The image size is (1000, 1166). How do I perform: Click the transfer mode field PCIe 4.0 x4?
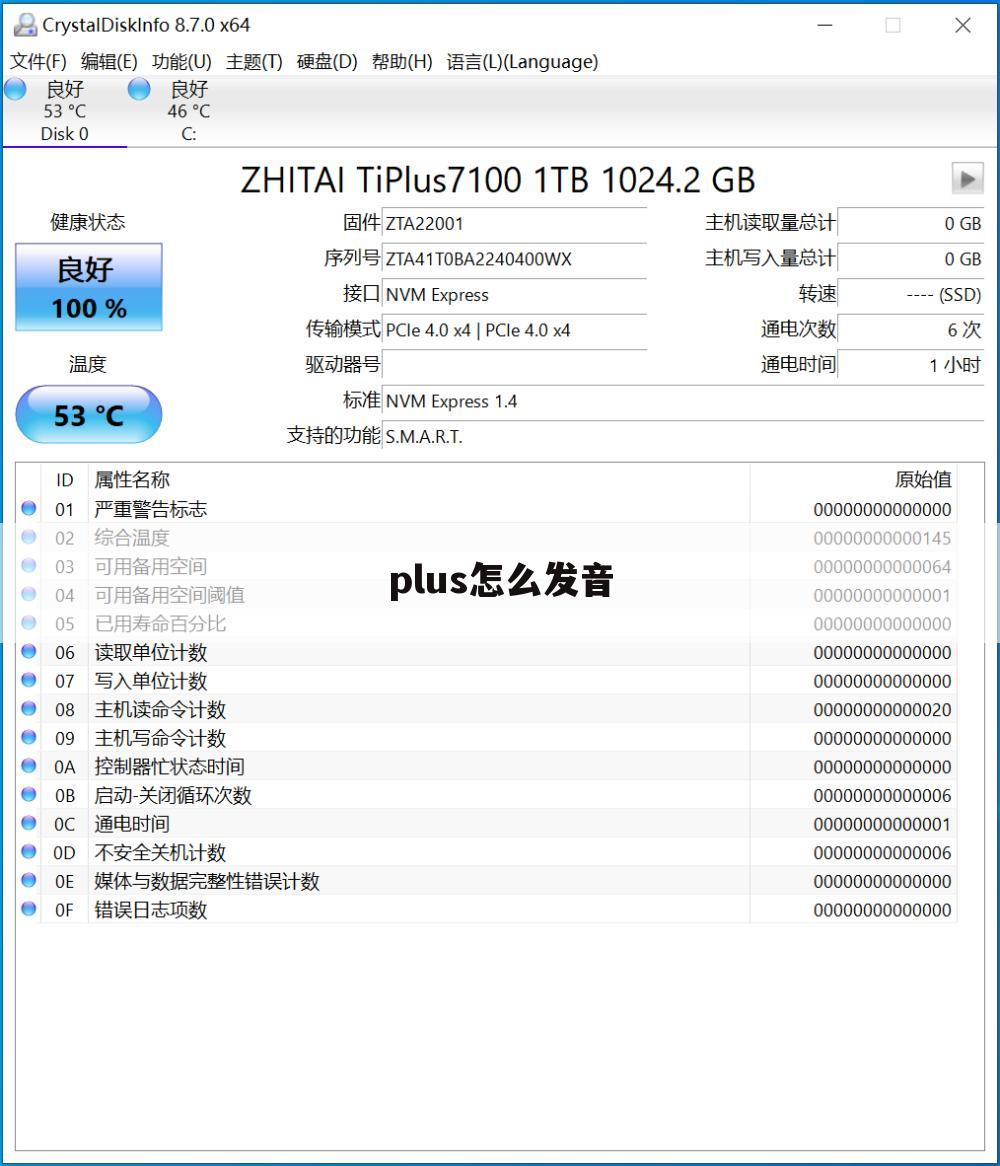[x=514, y=330]
